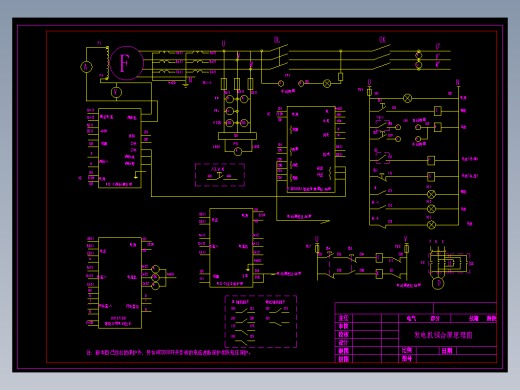Click the motor circle labeled D
This screenshot has height=390, width=520.
(x=438, y=283)
